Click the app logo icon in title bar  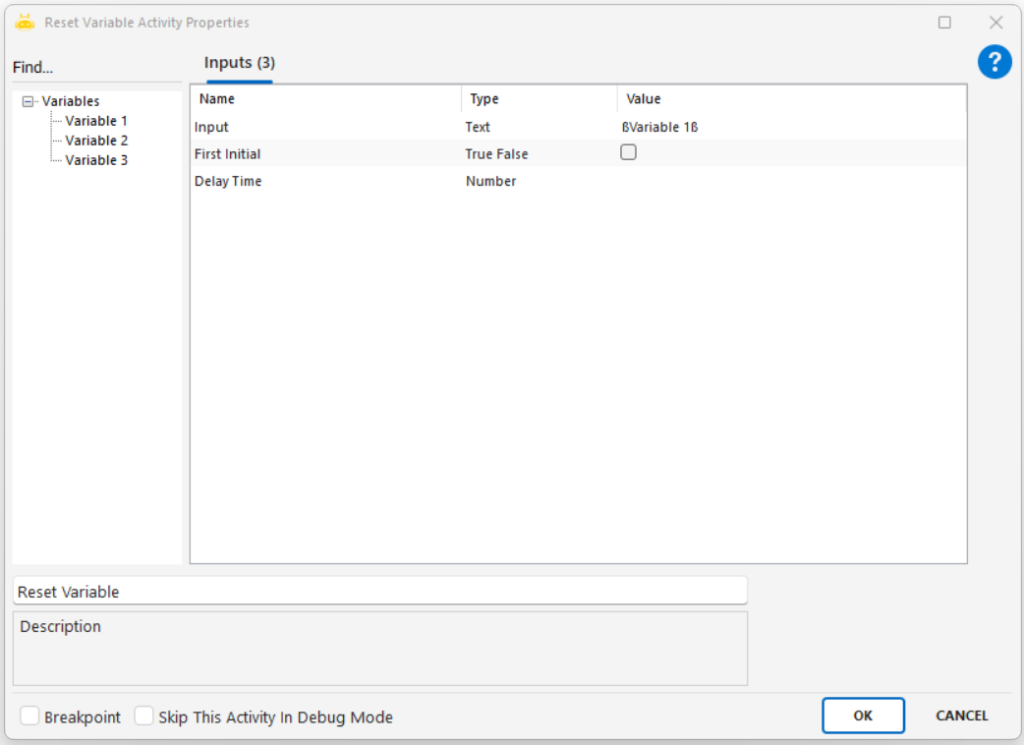[25, 22]
